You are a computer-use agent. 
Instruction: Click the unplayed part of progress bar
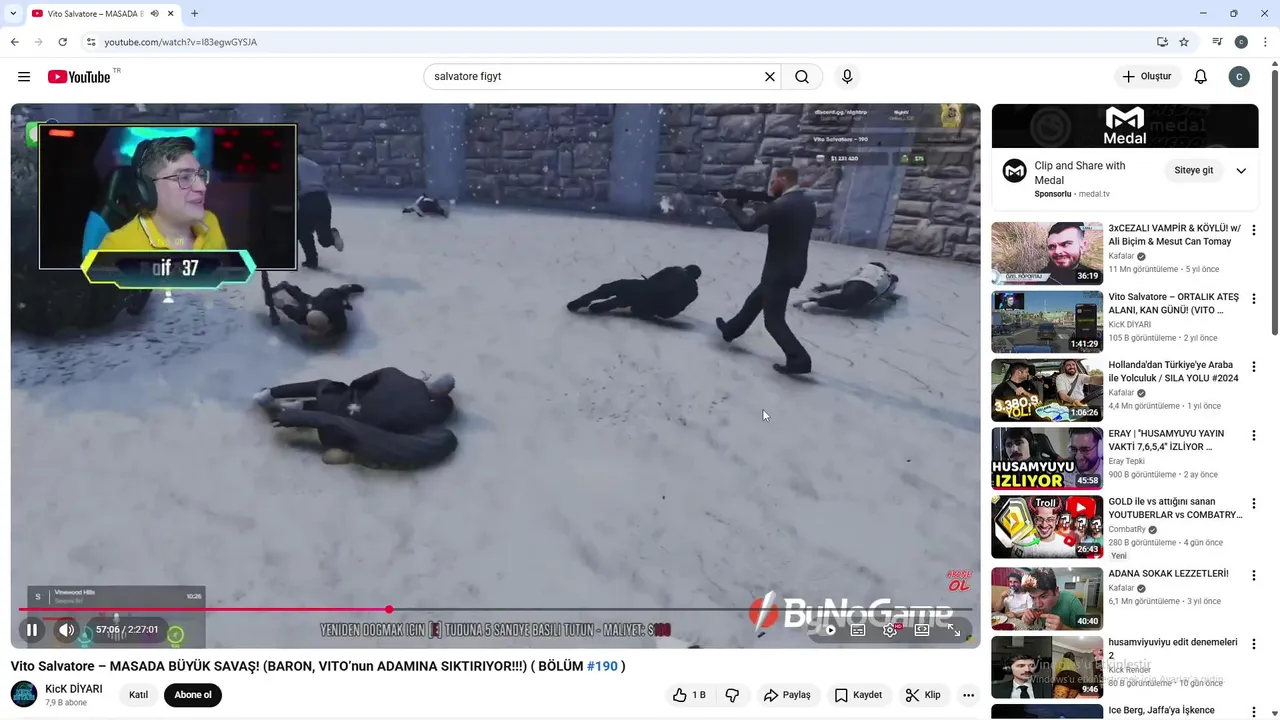(x=680, y=609)
